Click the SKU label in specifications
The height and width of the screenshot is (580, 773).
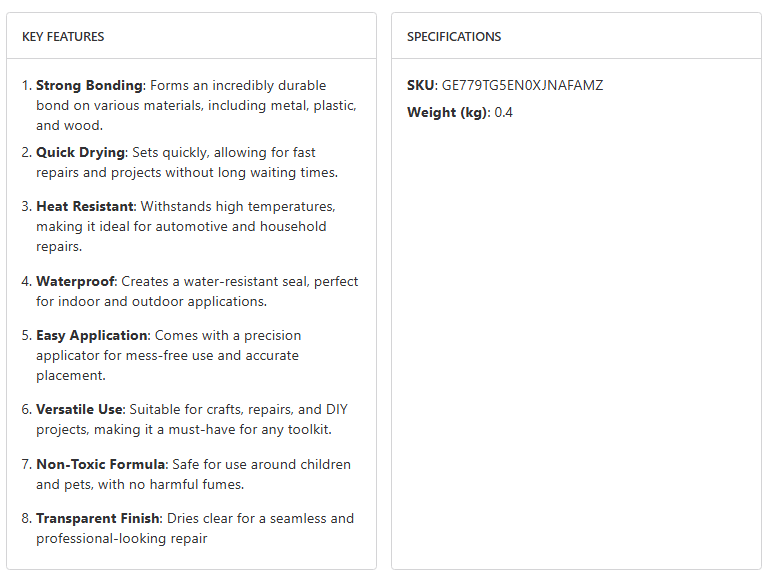coord(420,86)
